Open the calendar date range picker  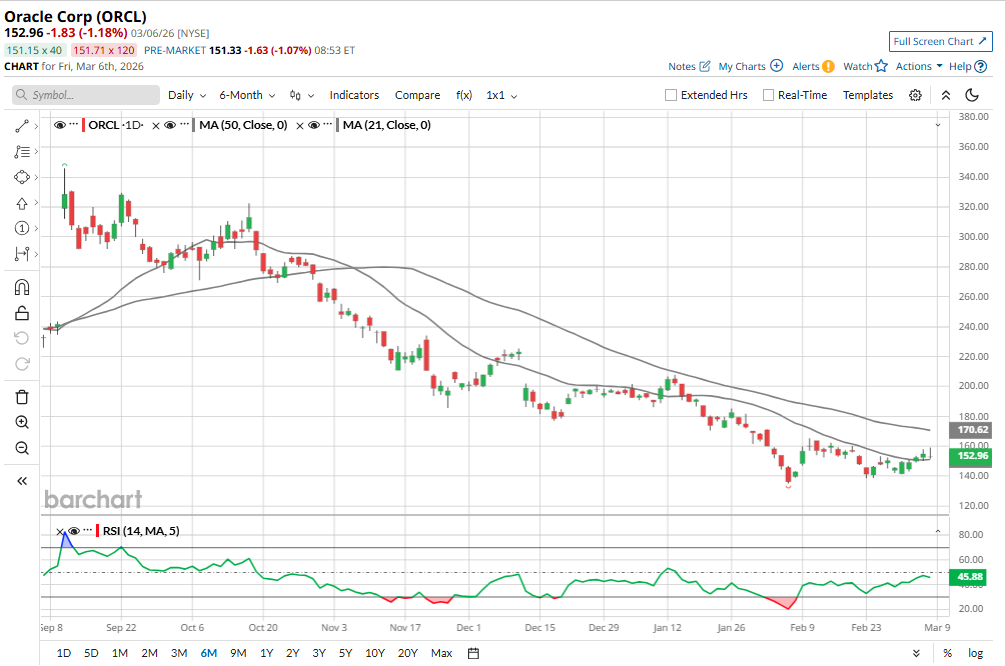473,653
